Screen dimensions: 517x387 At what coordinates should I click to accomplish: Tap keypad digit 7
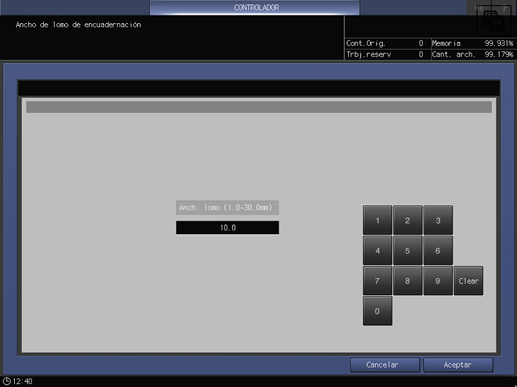[x=377, y=281]
